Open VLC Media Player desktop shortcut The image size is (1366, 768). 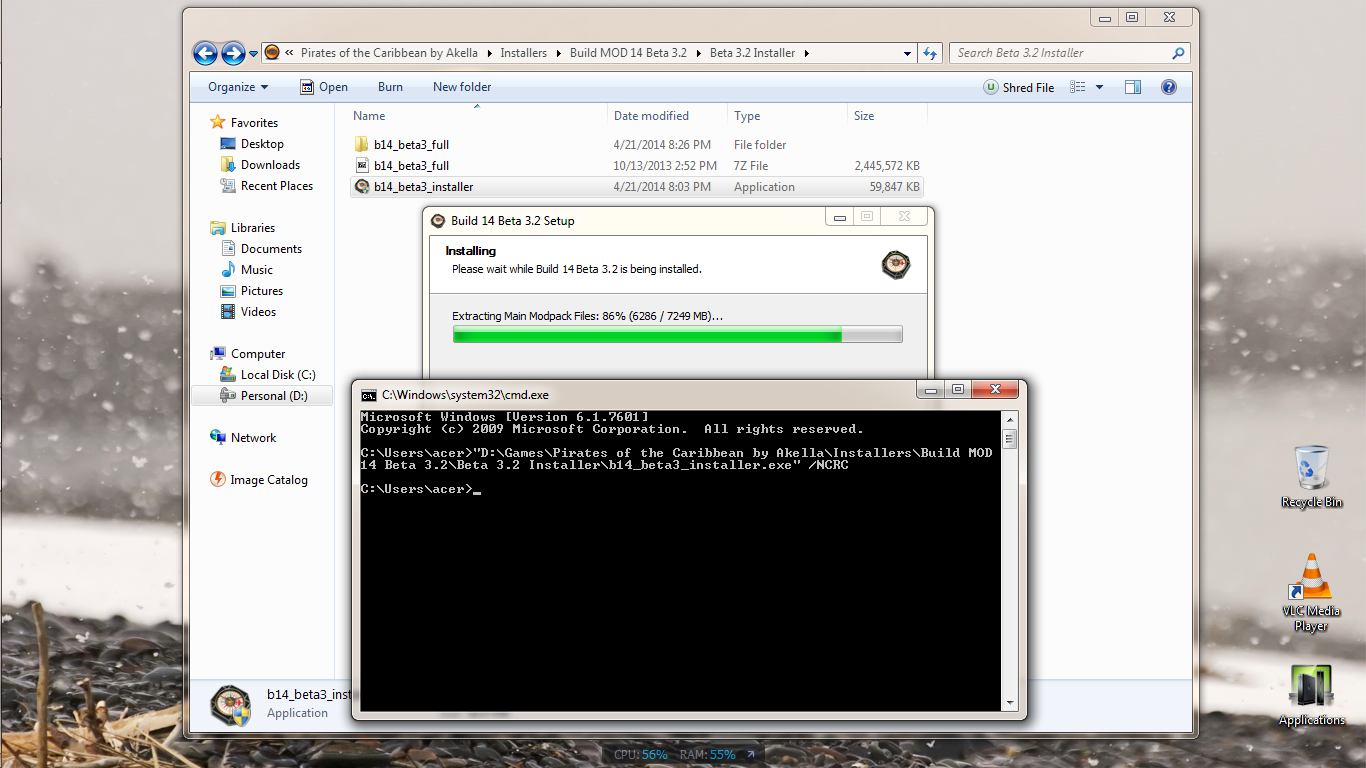(1311, 592)
